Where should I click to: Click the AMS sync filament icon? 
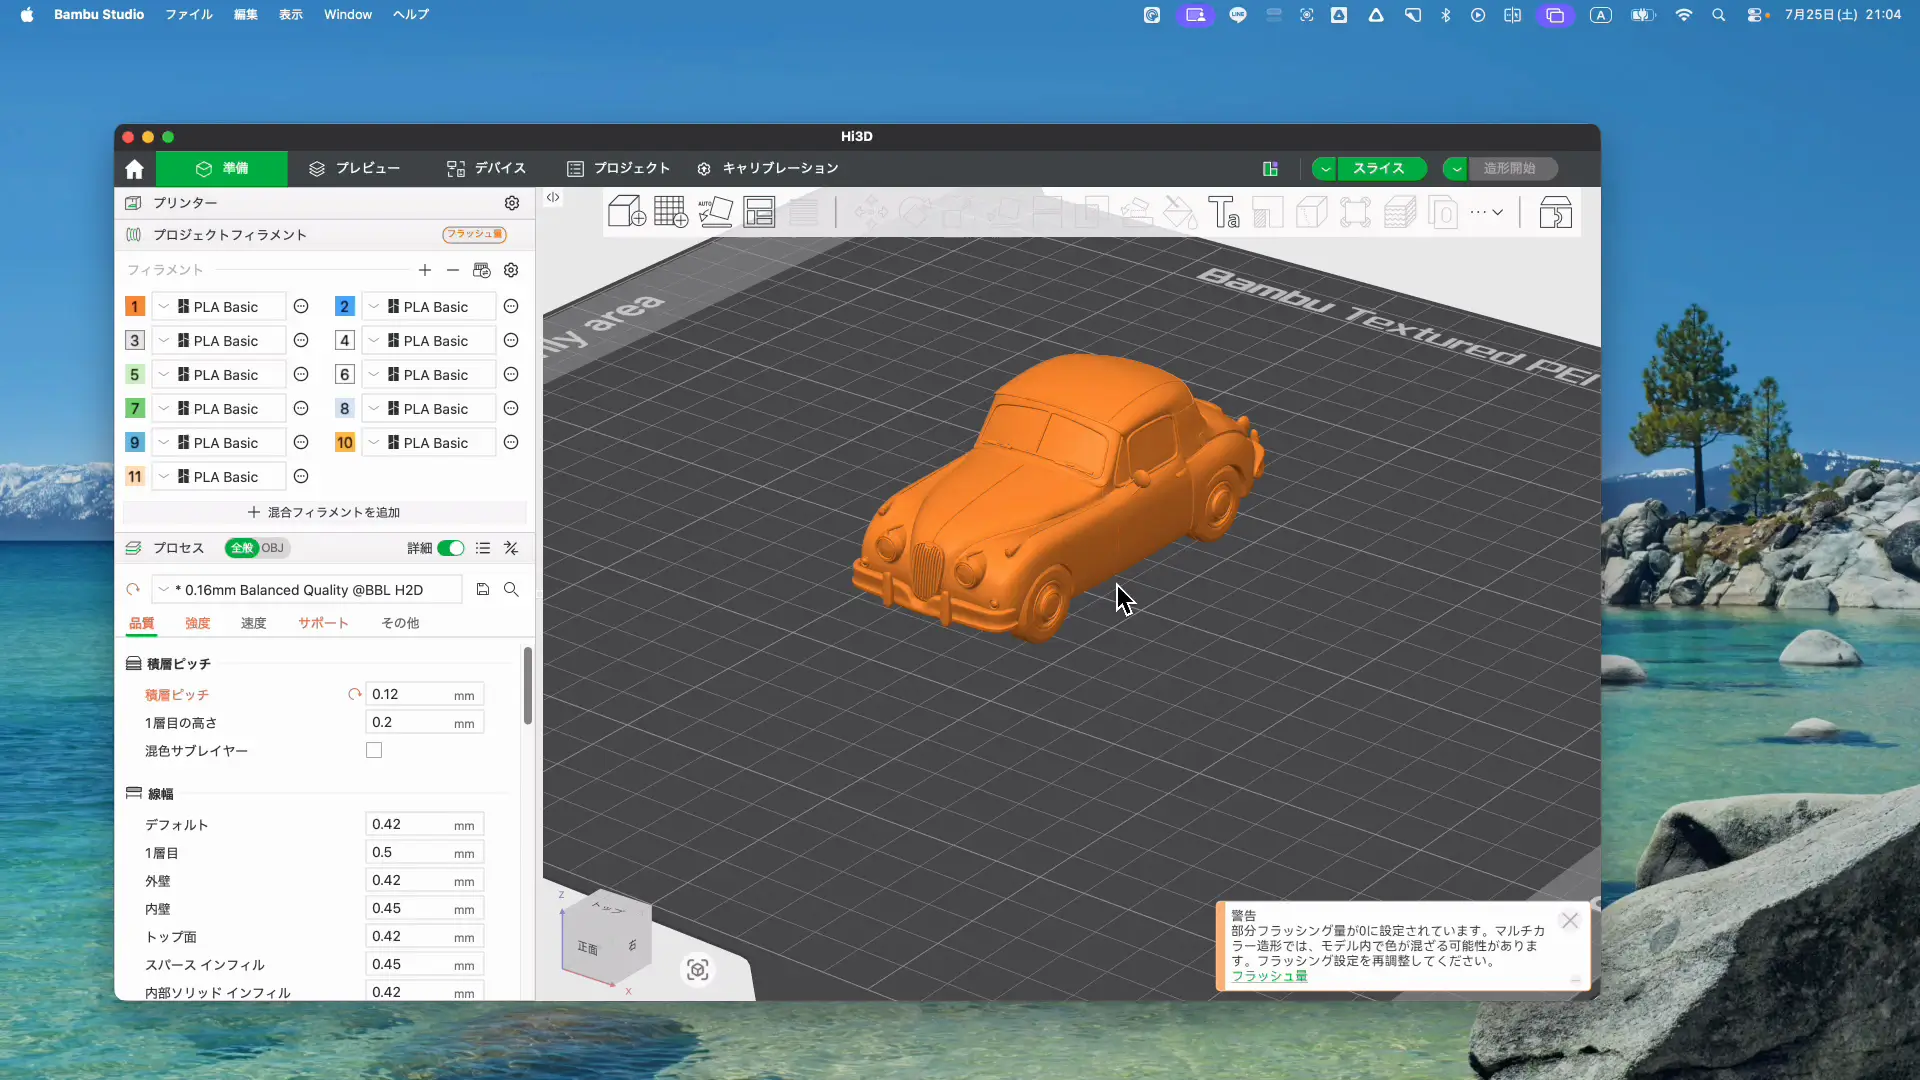pos(482,270)
